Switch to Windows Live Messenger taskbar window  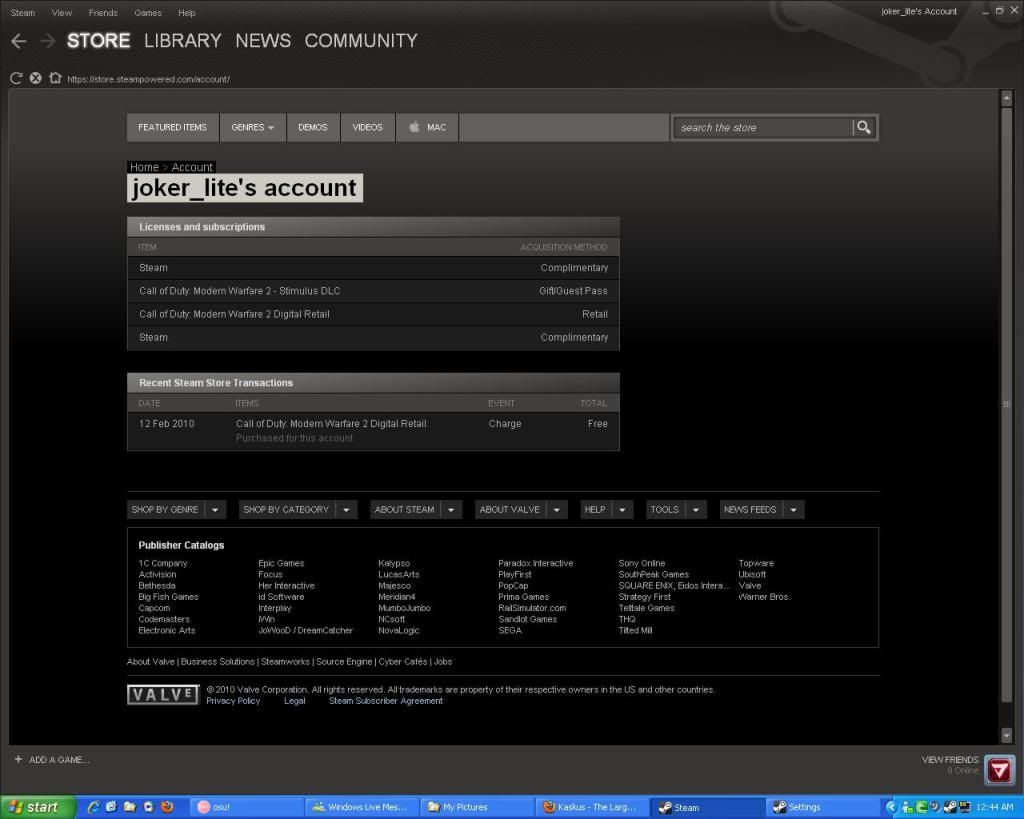[x=362, y=807]
